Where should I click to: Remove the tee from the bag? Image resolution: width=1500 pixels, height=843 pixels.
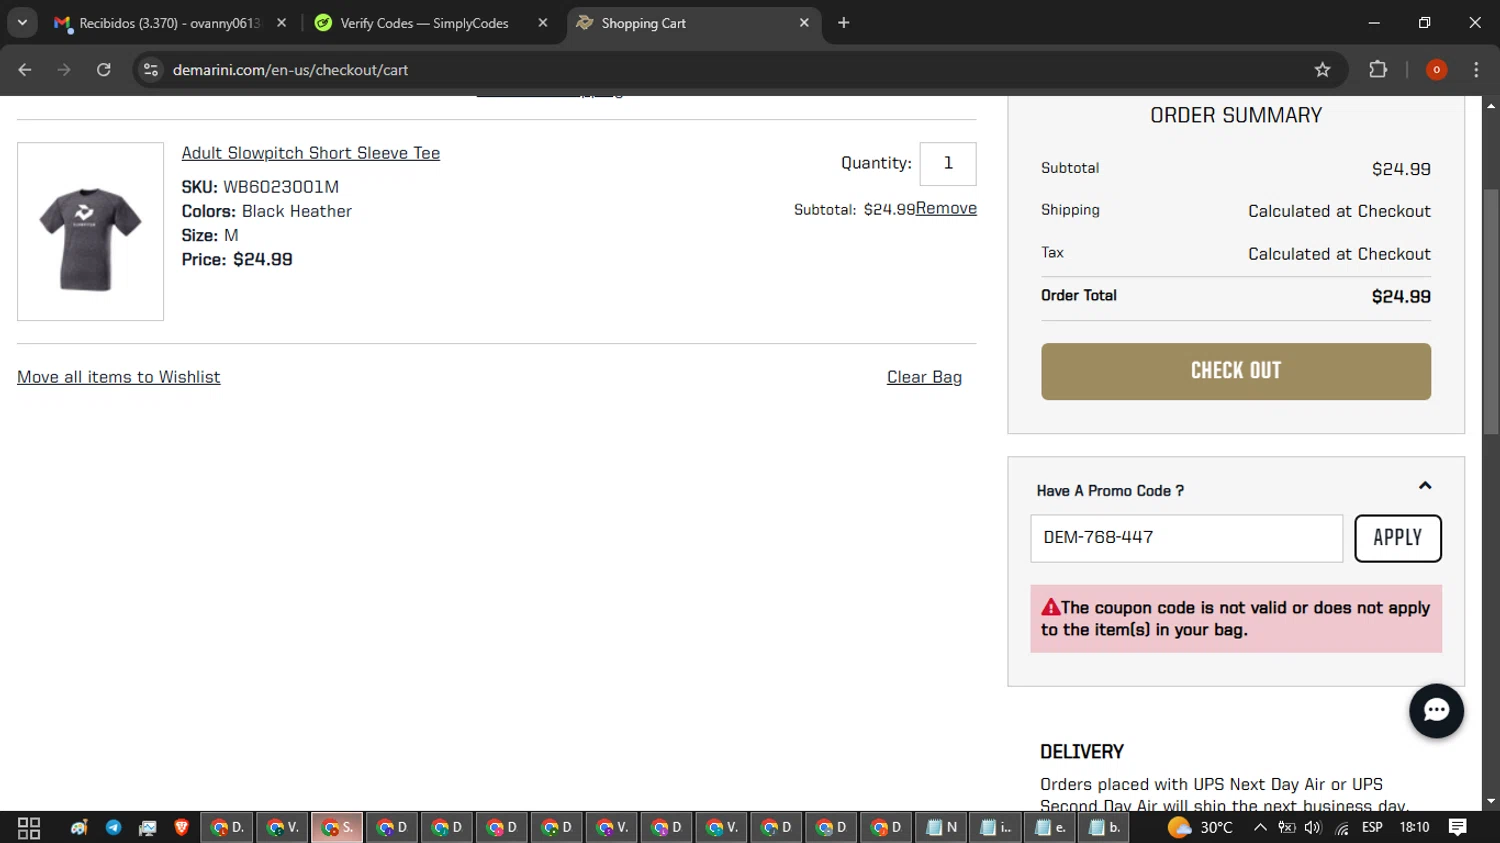[946, 208]
